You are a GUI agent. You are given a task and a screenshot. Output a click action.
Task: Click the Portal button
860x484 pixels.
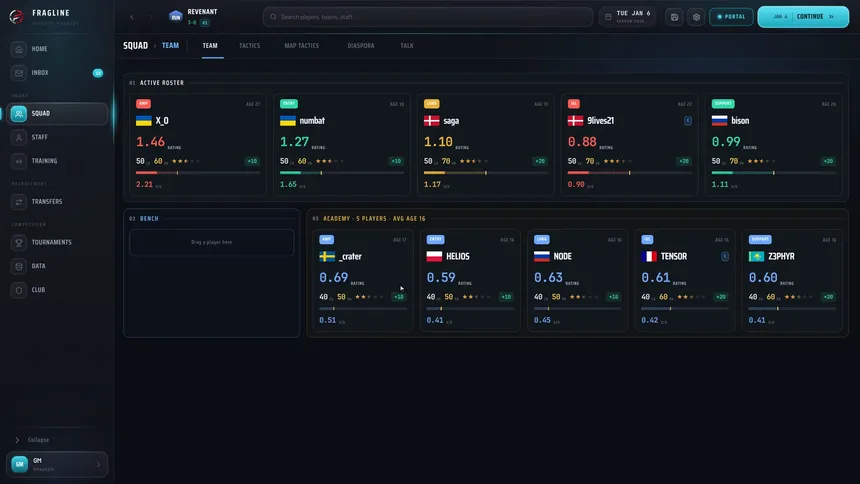point(731,17)
